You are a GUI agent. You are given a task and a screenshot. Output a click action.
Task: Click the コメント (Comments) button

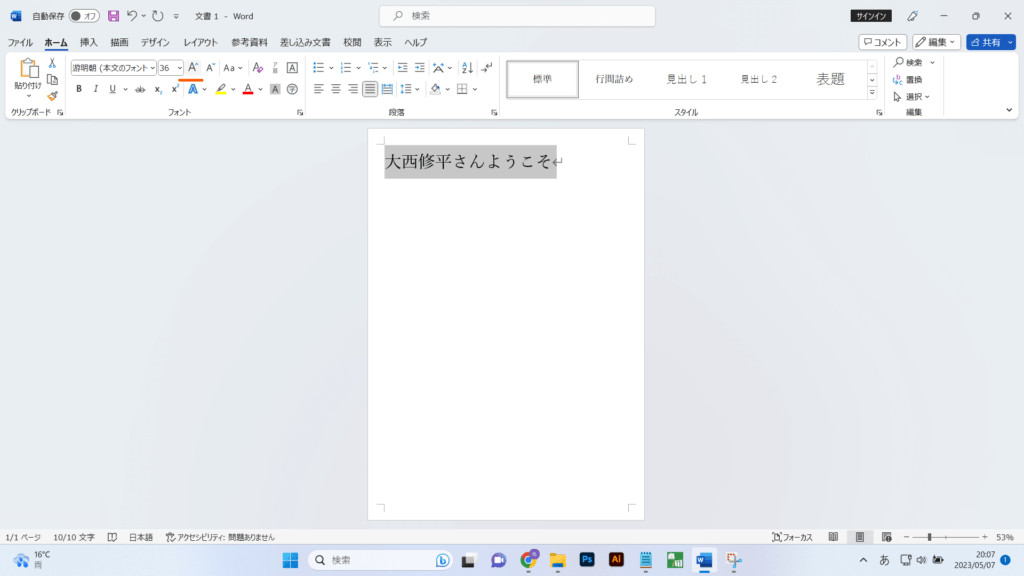pos(882,42)
